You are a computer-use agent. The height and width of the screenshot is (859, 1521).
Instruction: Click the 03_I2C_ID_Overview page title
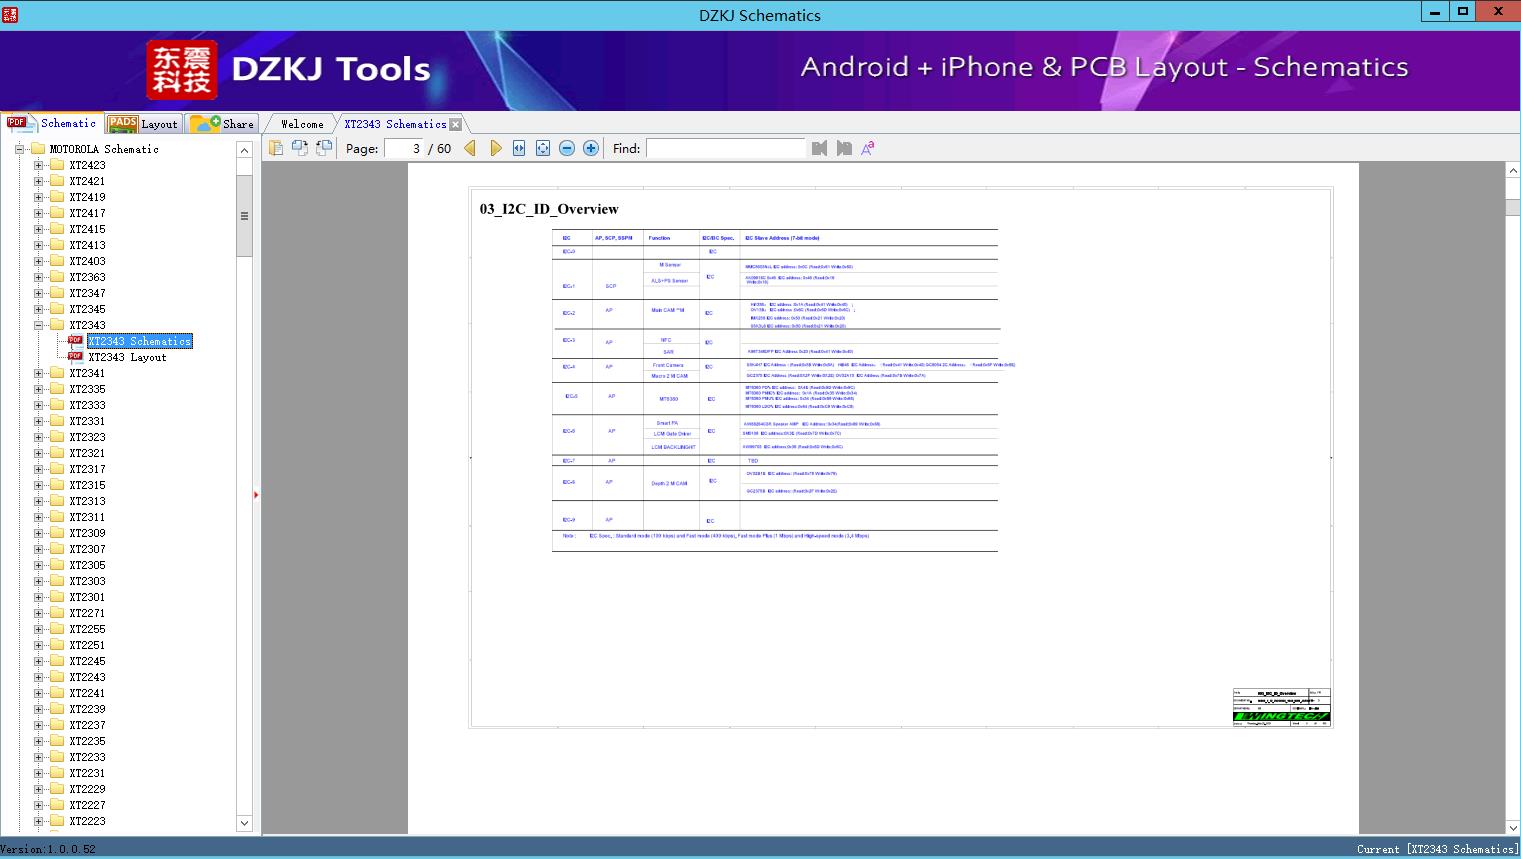(x=549, y=209)
